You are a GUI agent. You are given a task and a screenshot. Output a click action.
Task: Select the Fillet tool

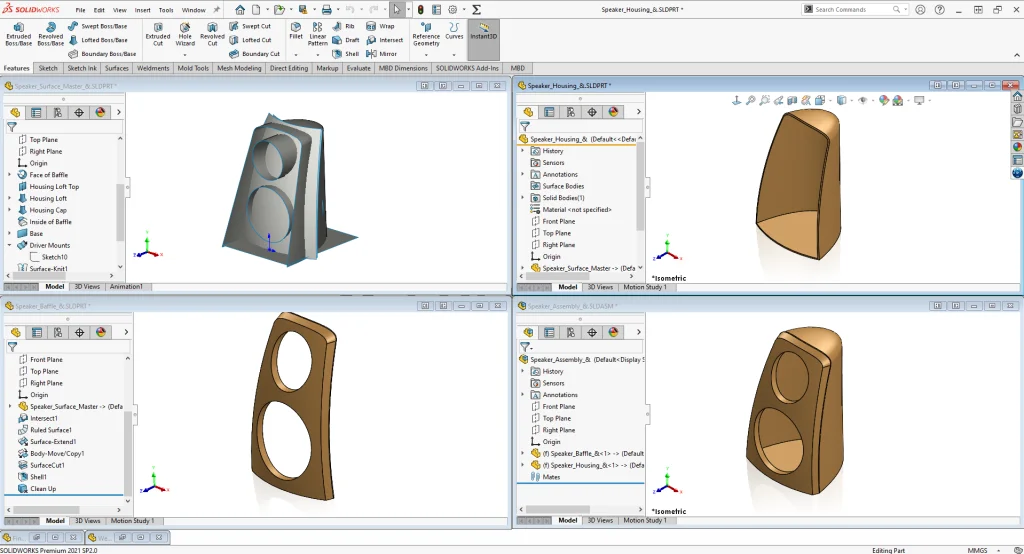[x=296, y=32]
